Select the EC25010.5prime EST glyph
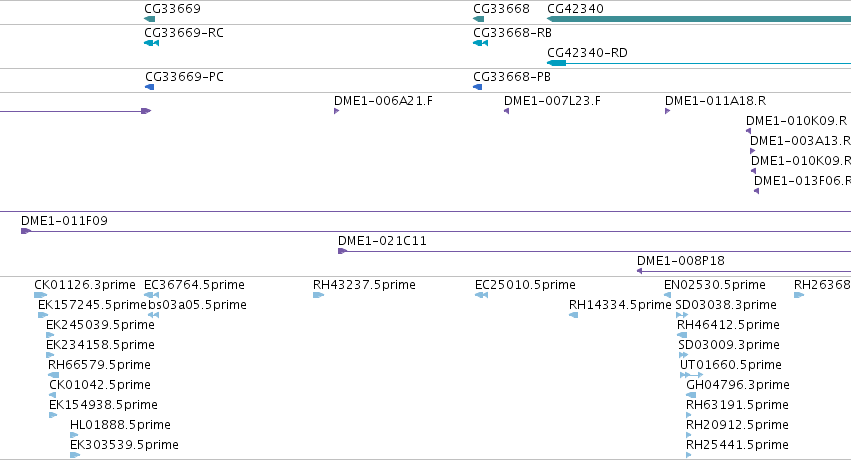The image size is (851, 460). coord(481,295)
